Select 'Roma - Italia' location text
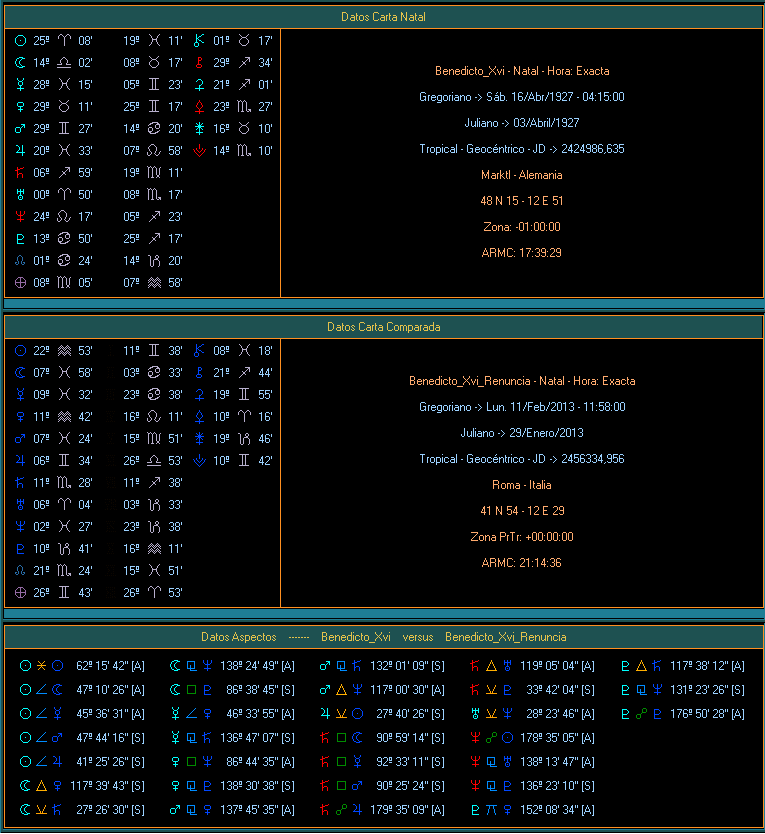 [522, 485]
